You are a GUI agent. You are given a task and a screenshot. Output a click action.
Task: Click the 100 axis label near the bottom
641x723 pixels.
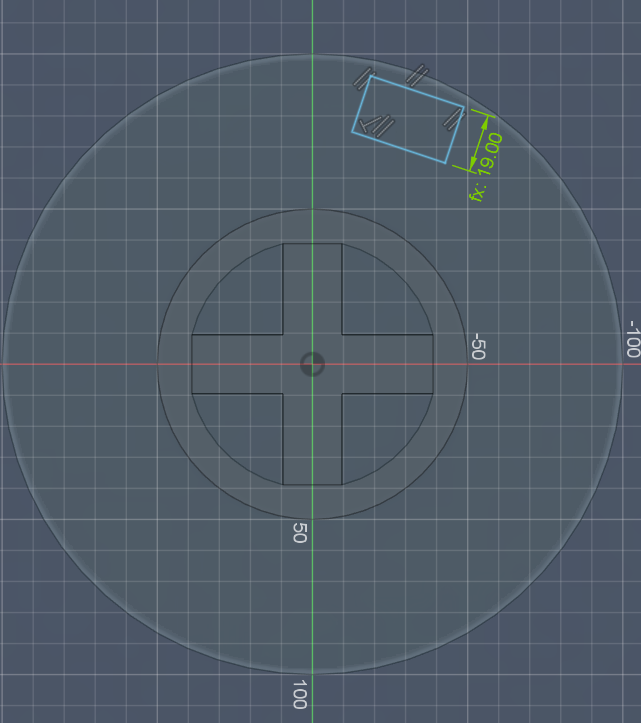pyautogui.click(x=300, y=694)
